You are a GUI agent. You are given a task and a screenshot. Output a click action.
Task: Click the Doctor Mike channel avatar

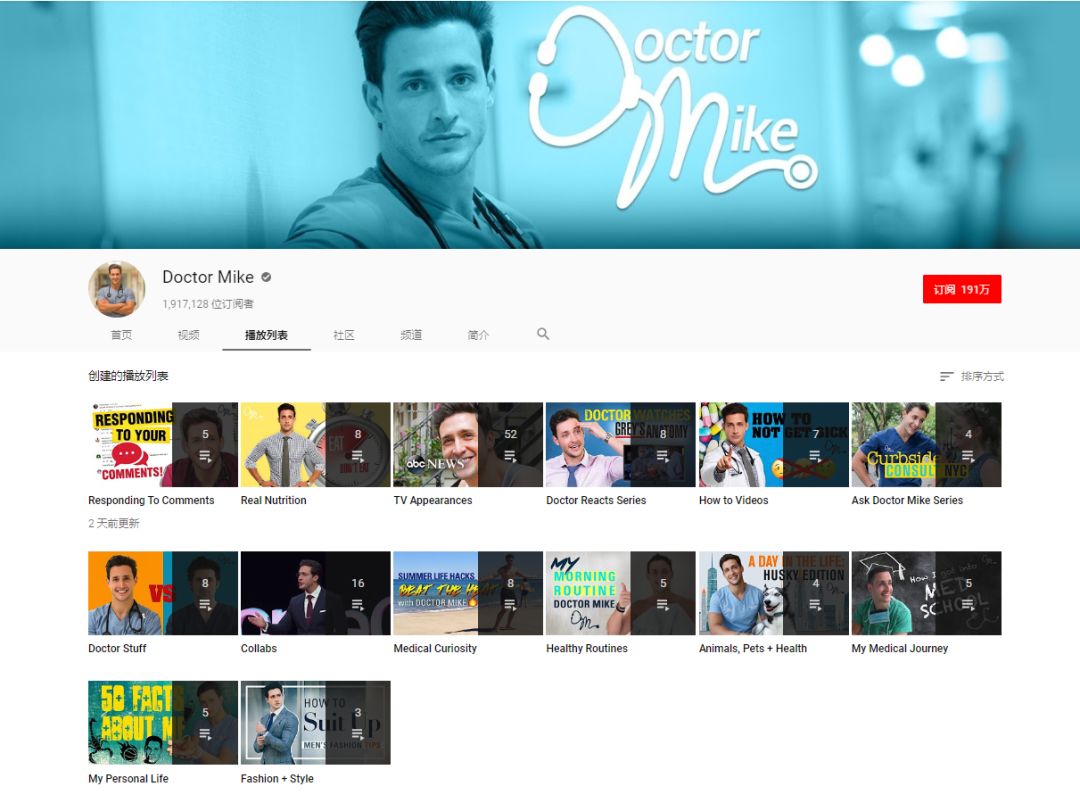[x=117, y=289]
